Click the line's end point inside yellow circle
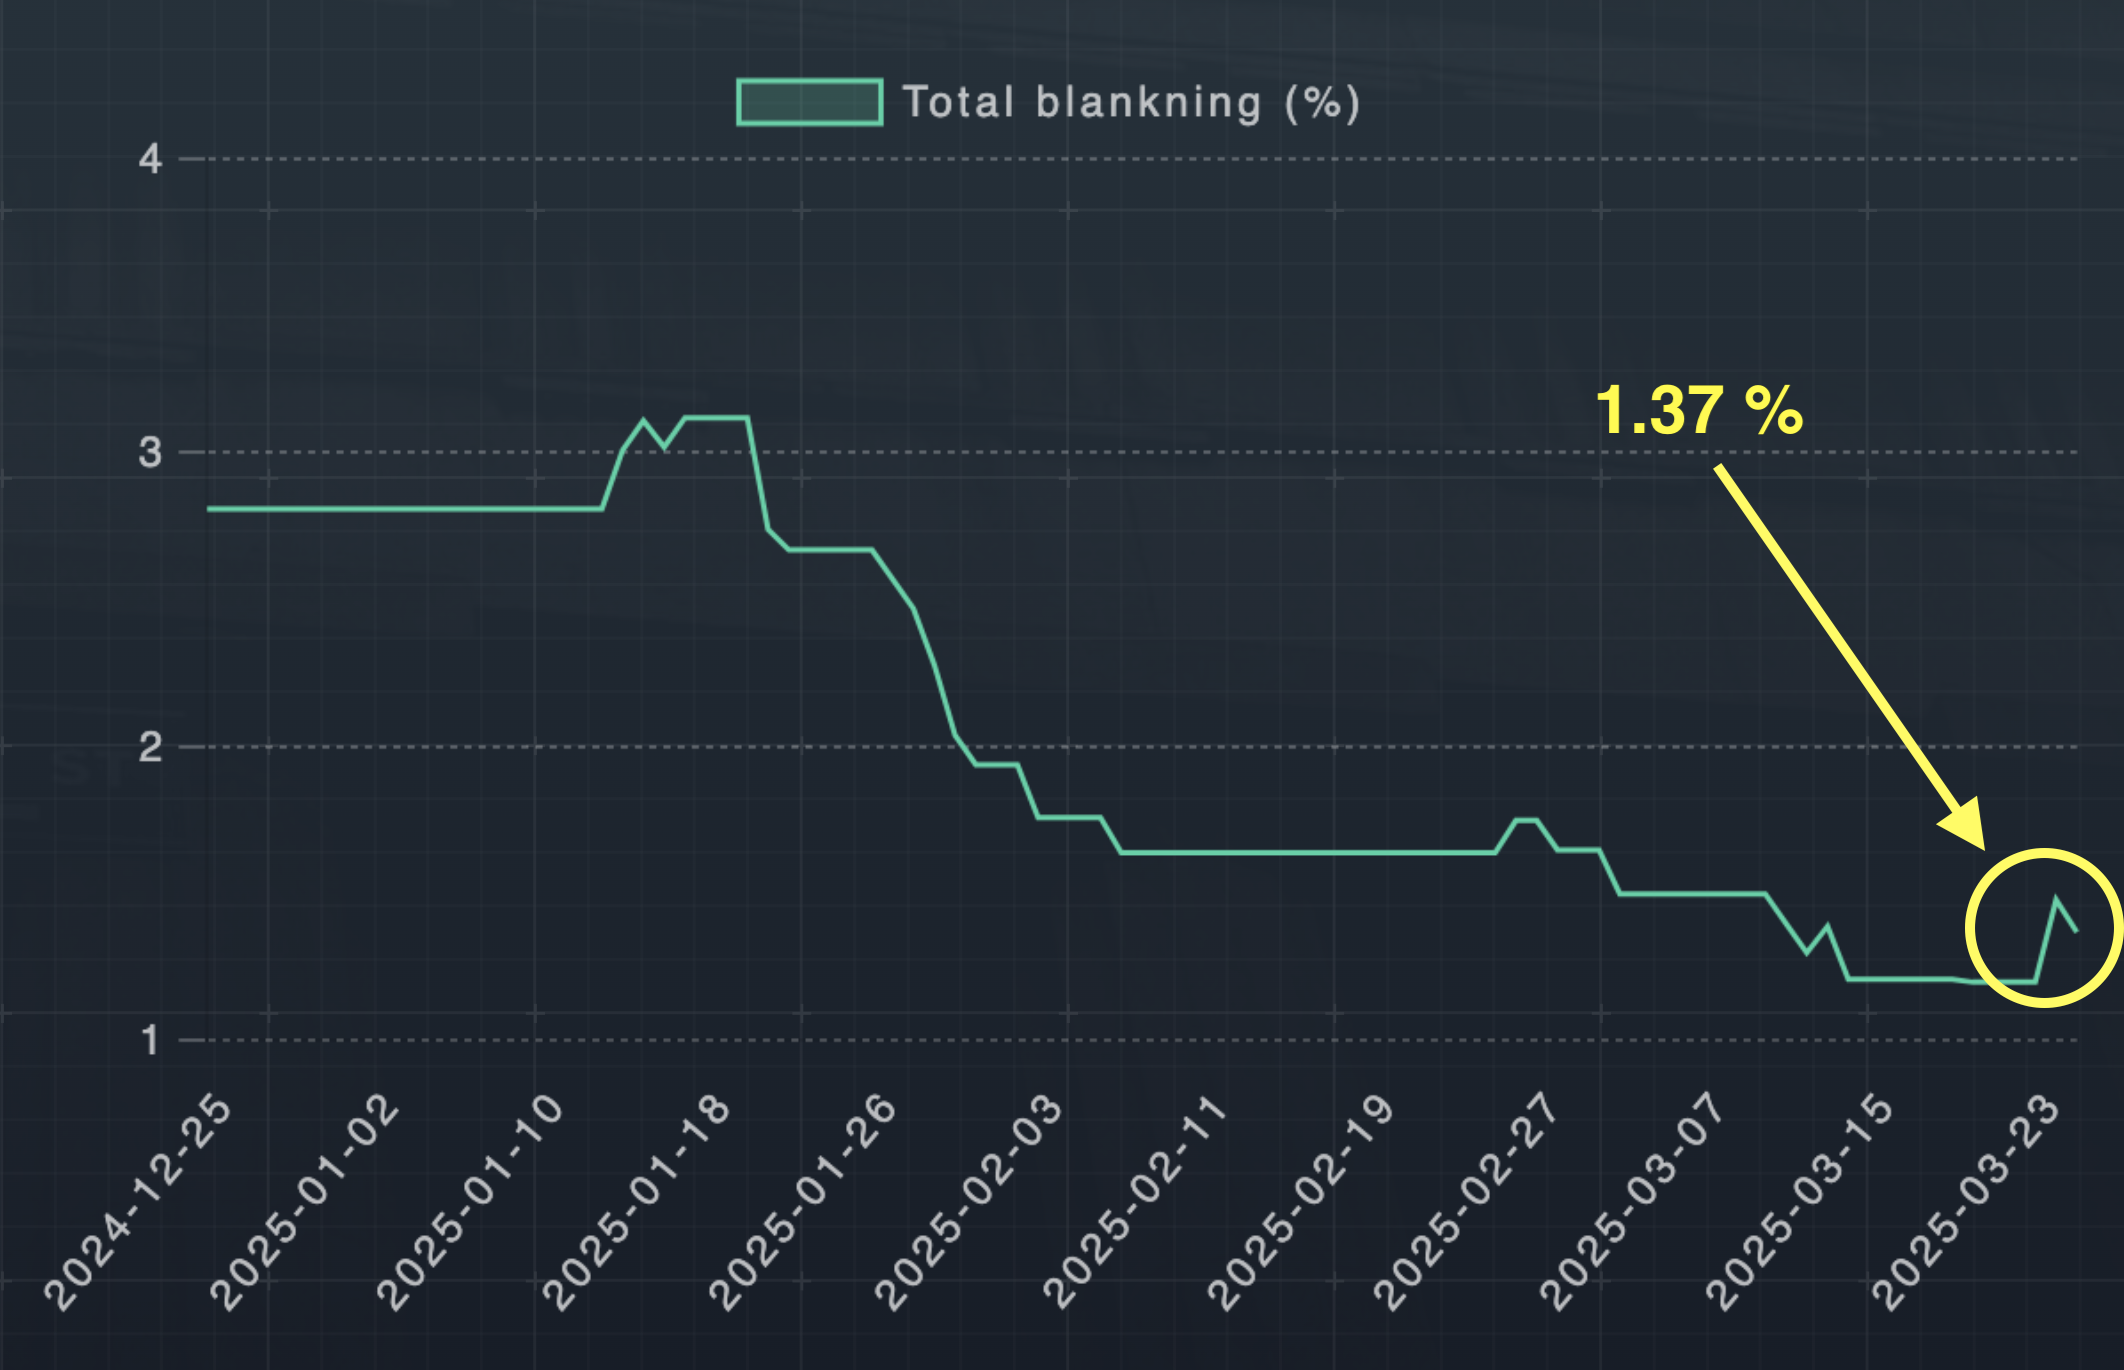The height and width of the screenshot is (1370, 2124). (x=2076, y=931)
